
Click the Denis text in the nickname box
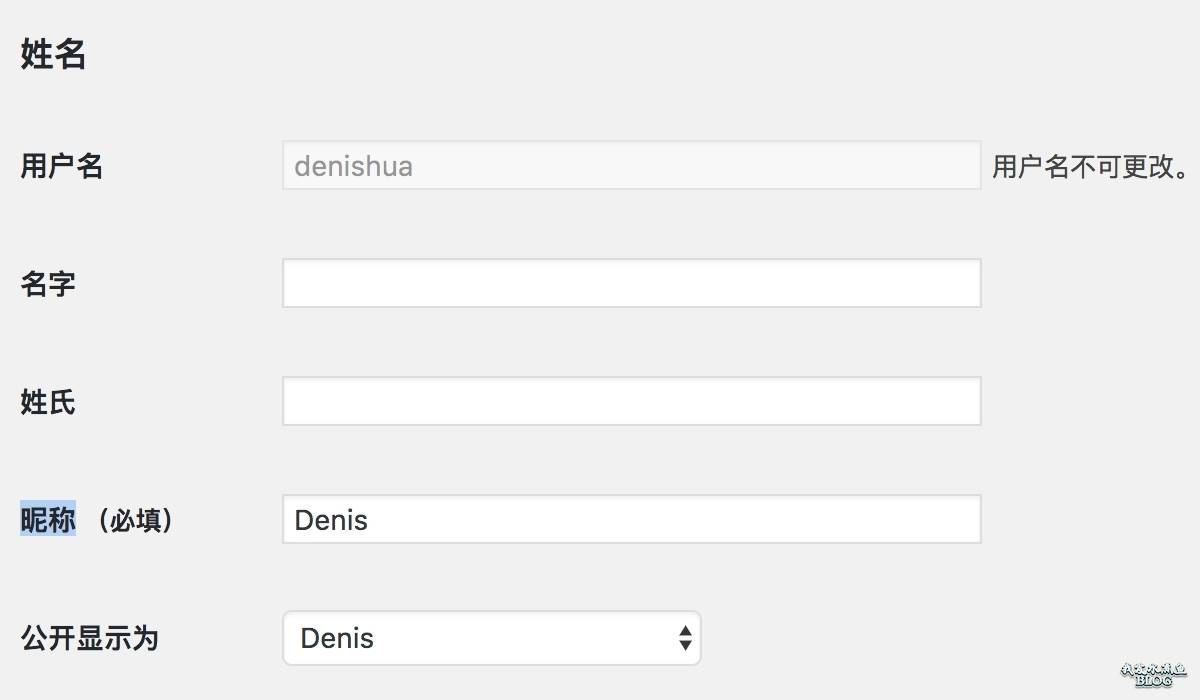331,520
